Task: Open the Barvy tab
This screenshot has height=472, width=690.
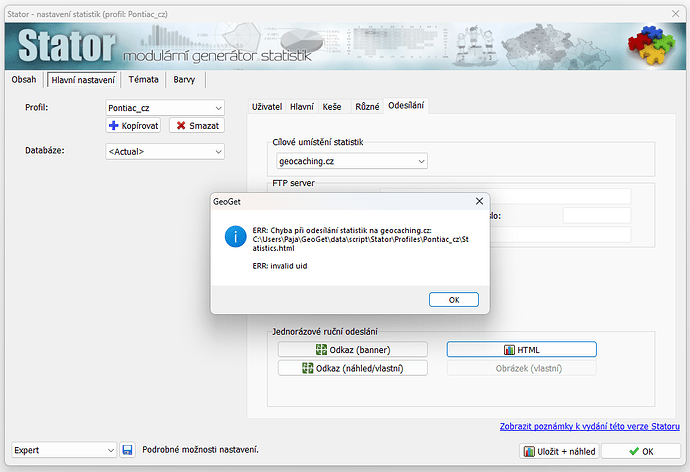Action: [184, 80]
